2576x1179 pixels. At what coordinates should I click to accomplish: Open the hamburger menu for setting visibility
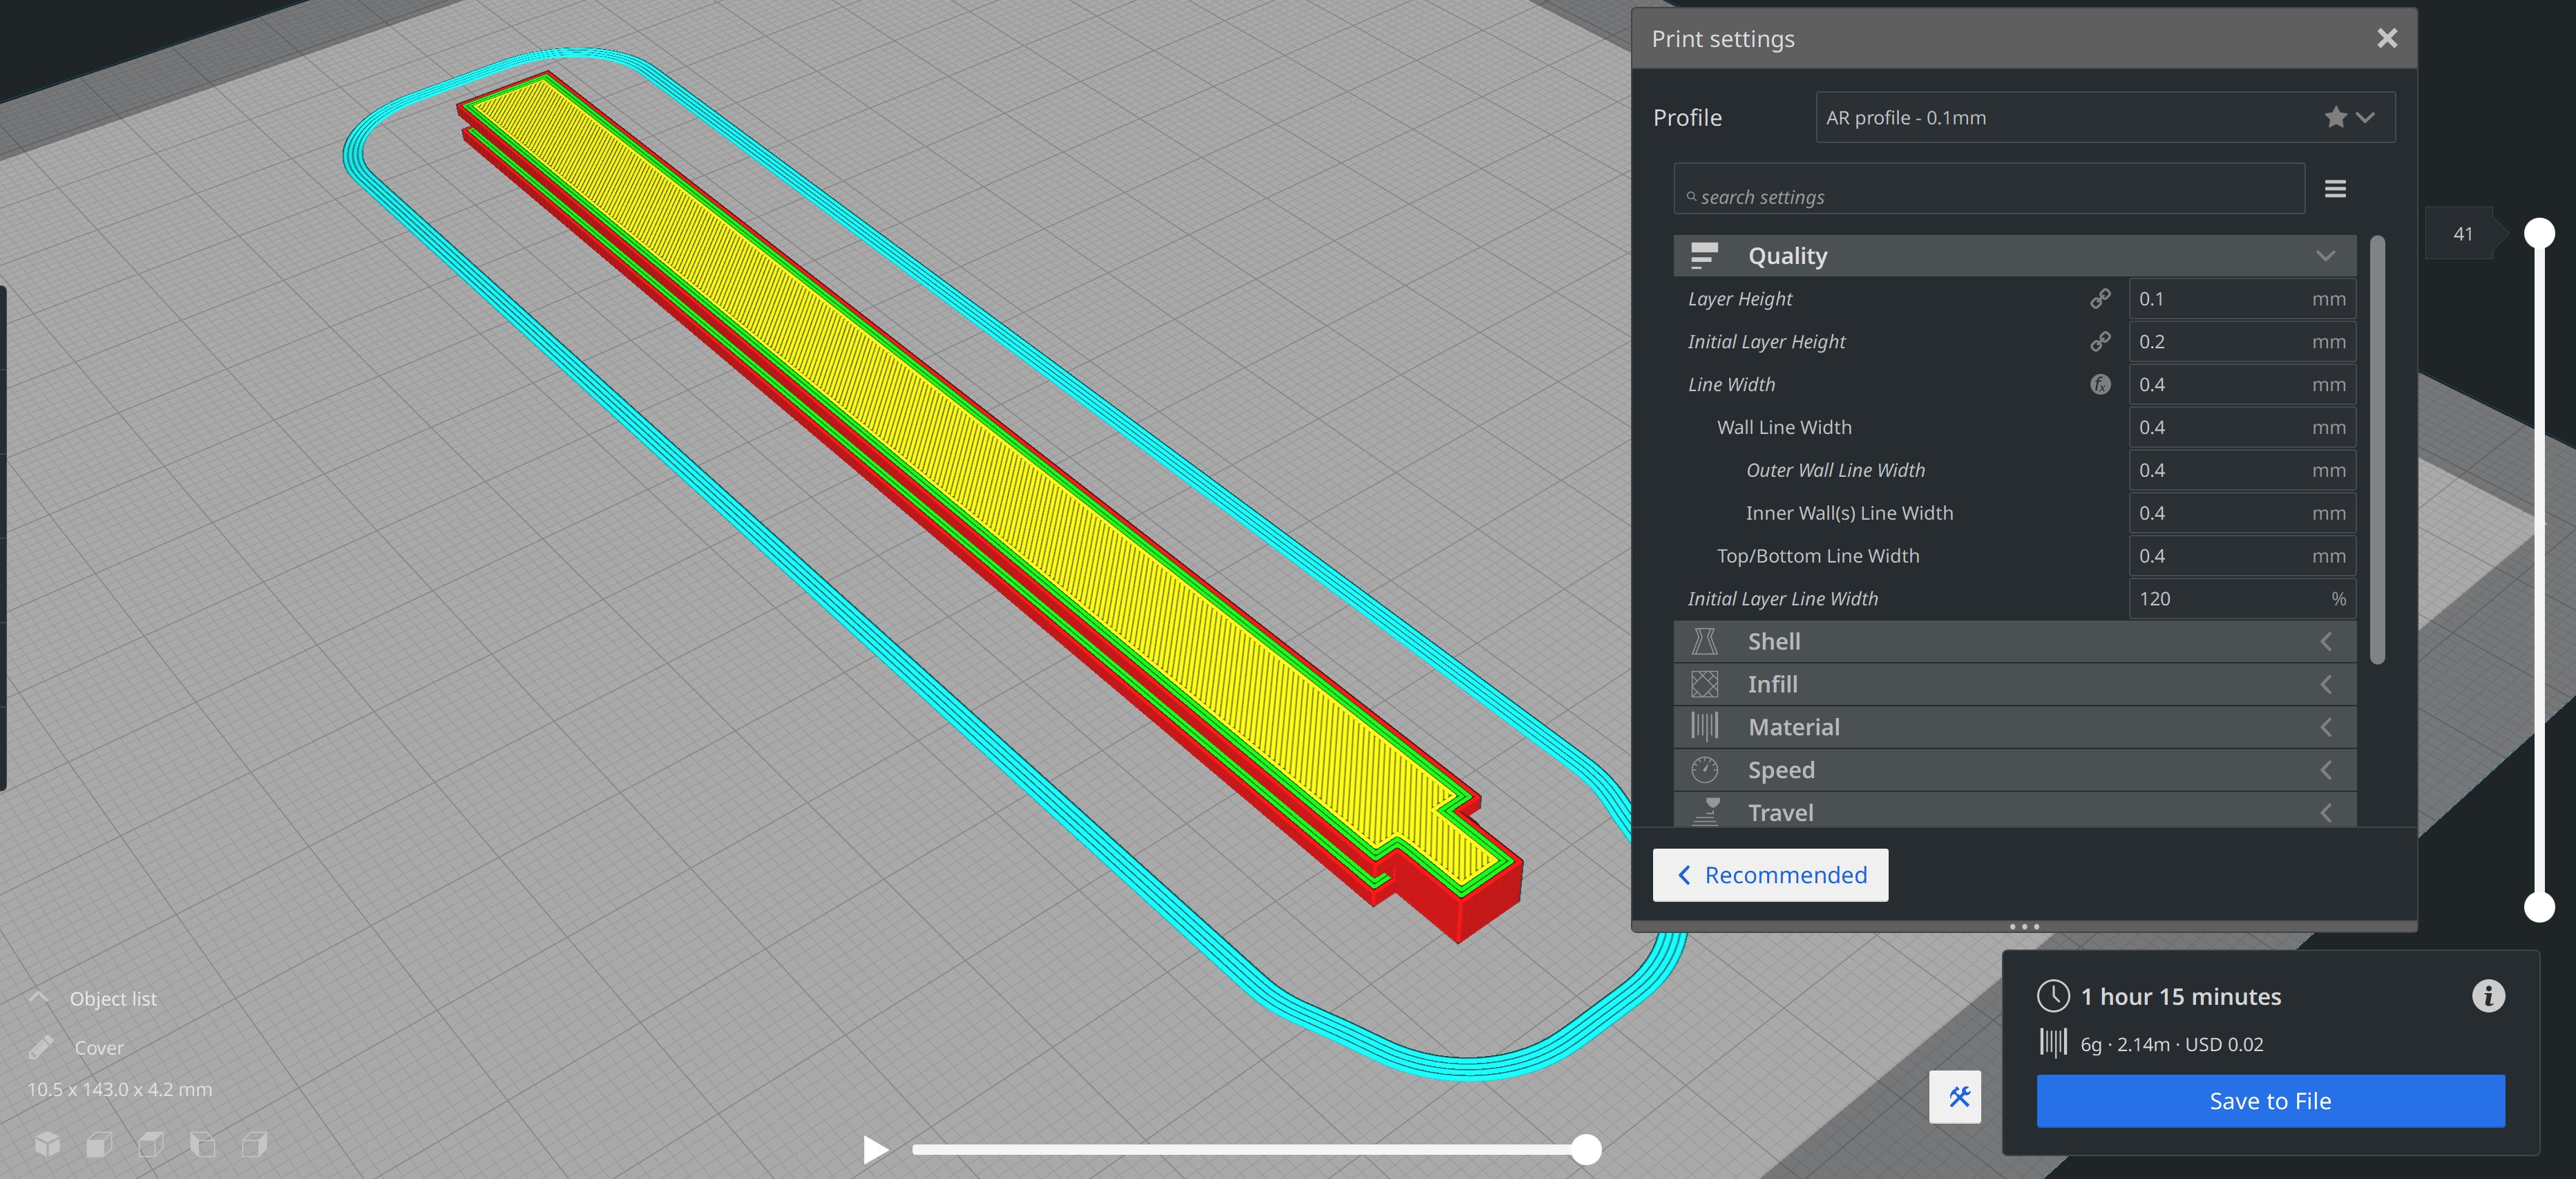[x=2335, y=189]
